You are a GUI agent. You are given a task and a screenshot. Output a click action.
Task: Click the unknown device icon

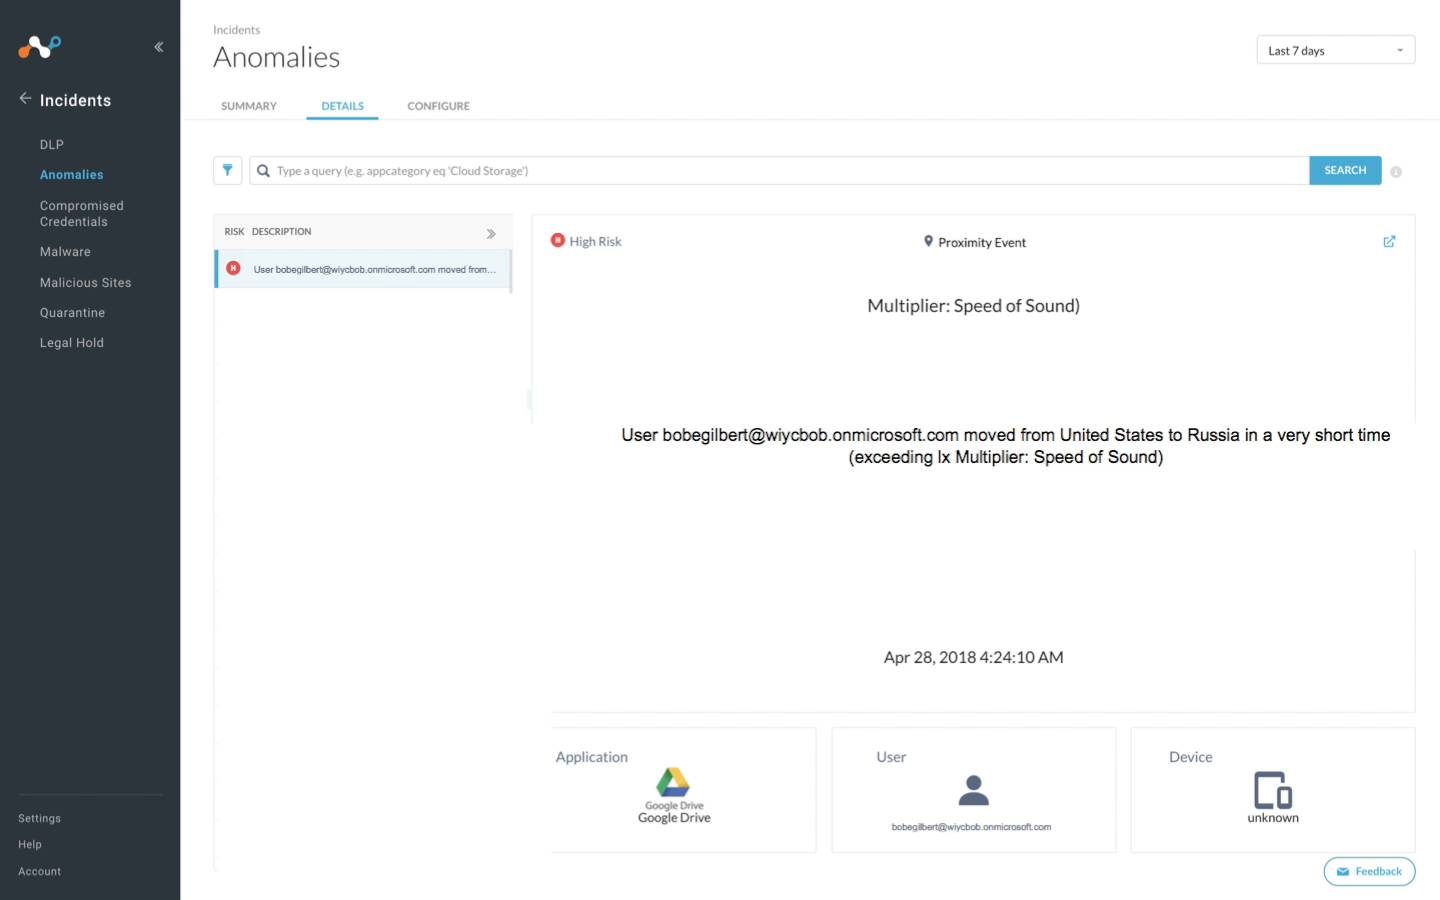point(1272,790)
